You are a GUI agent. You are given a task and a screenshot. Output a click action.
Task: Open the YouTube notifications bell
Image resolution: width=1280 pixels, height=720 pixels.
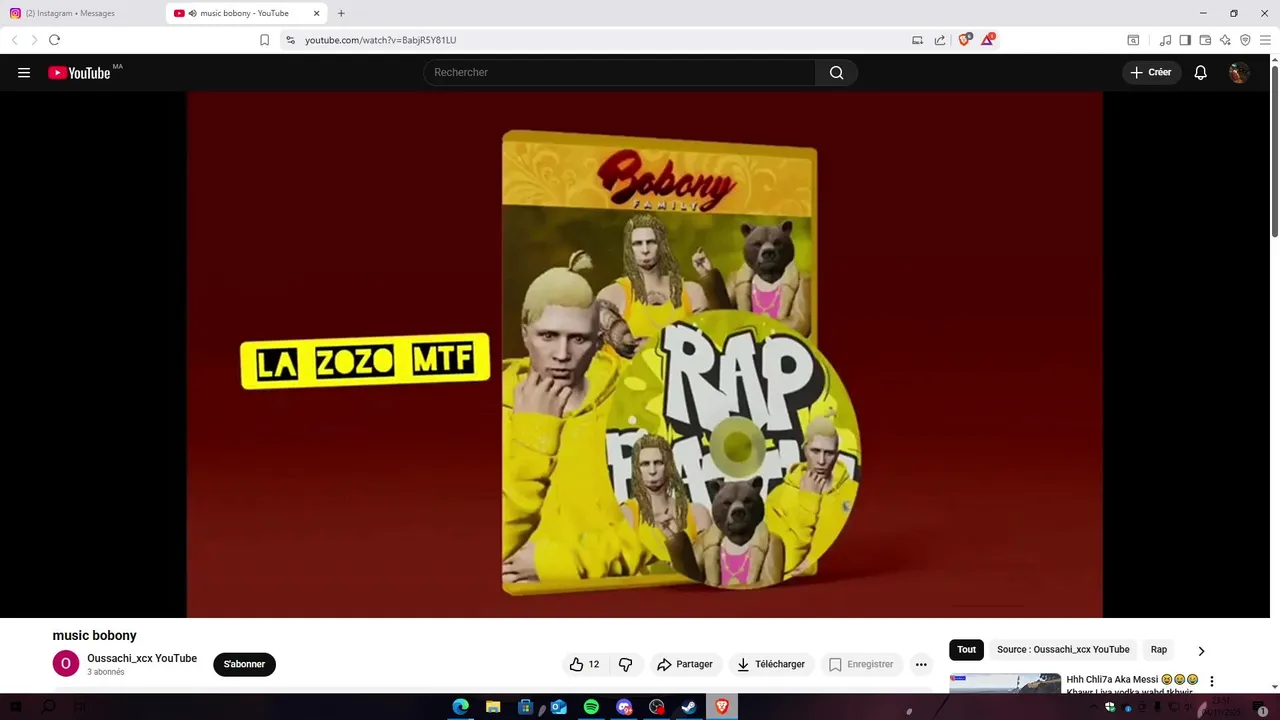pyautogui.click(x=1201, y=72)
